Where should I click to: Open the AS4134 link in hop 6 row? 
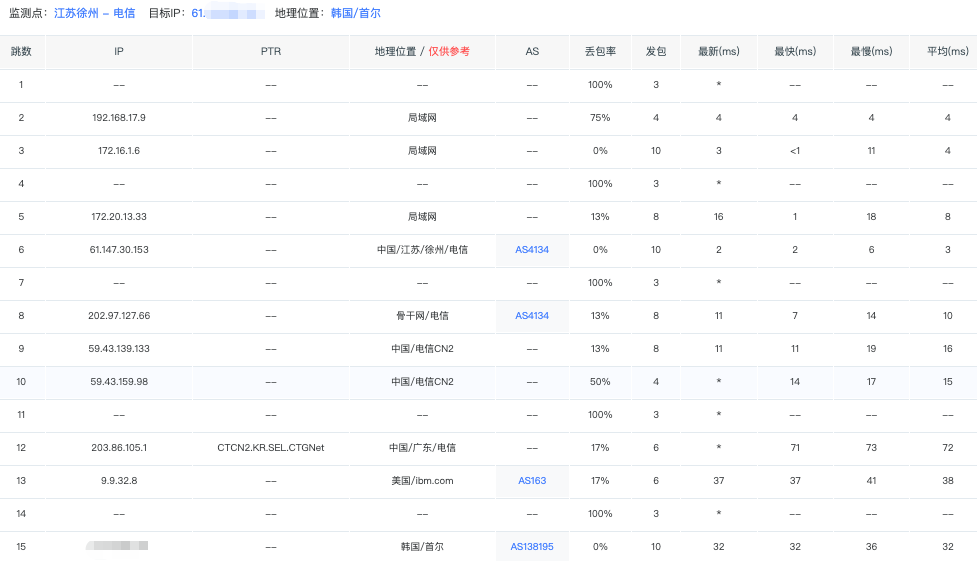pos(532,250)
